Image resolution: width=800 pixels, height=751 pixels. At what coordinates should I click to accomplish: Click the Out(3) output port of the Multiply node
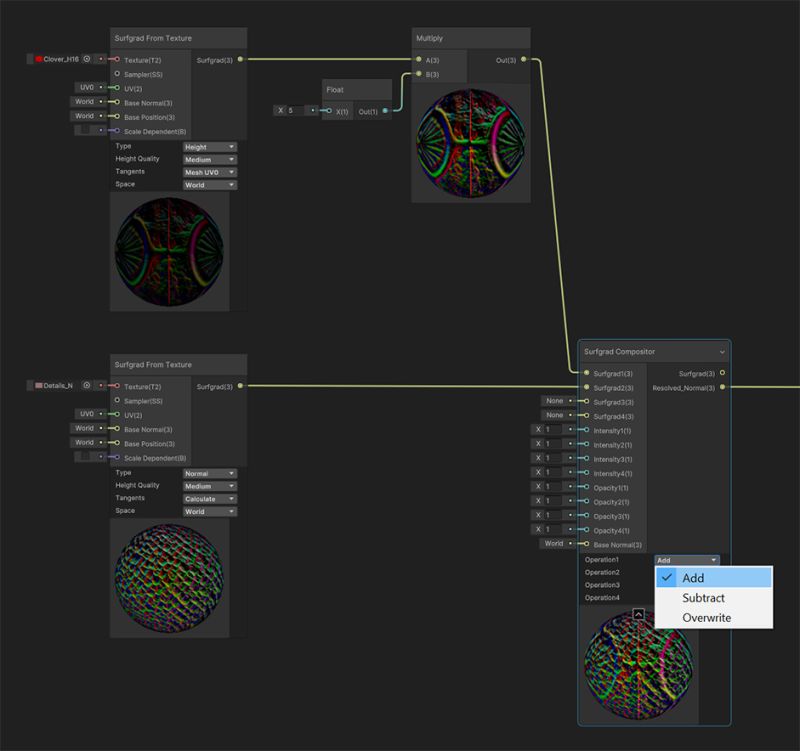[x=524, y=59]
